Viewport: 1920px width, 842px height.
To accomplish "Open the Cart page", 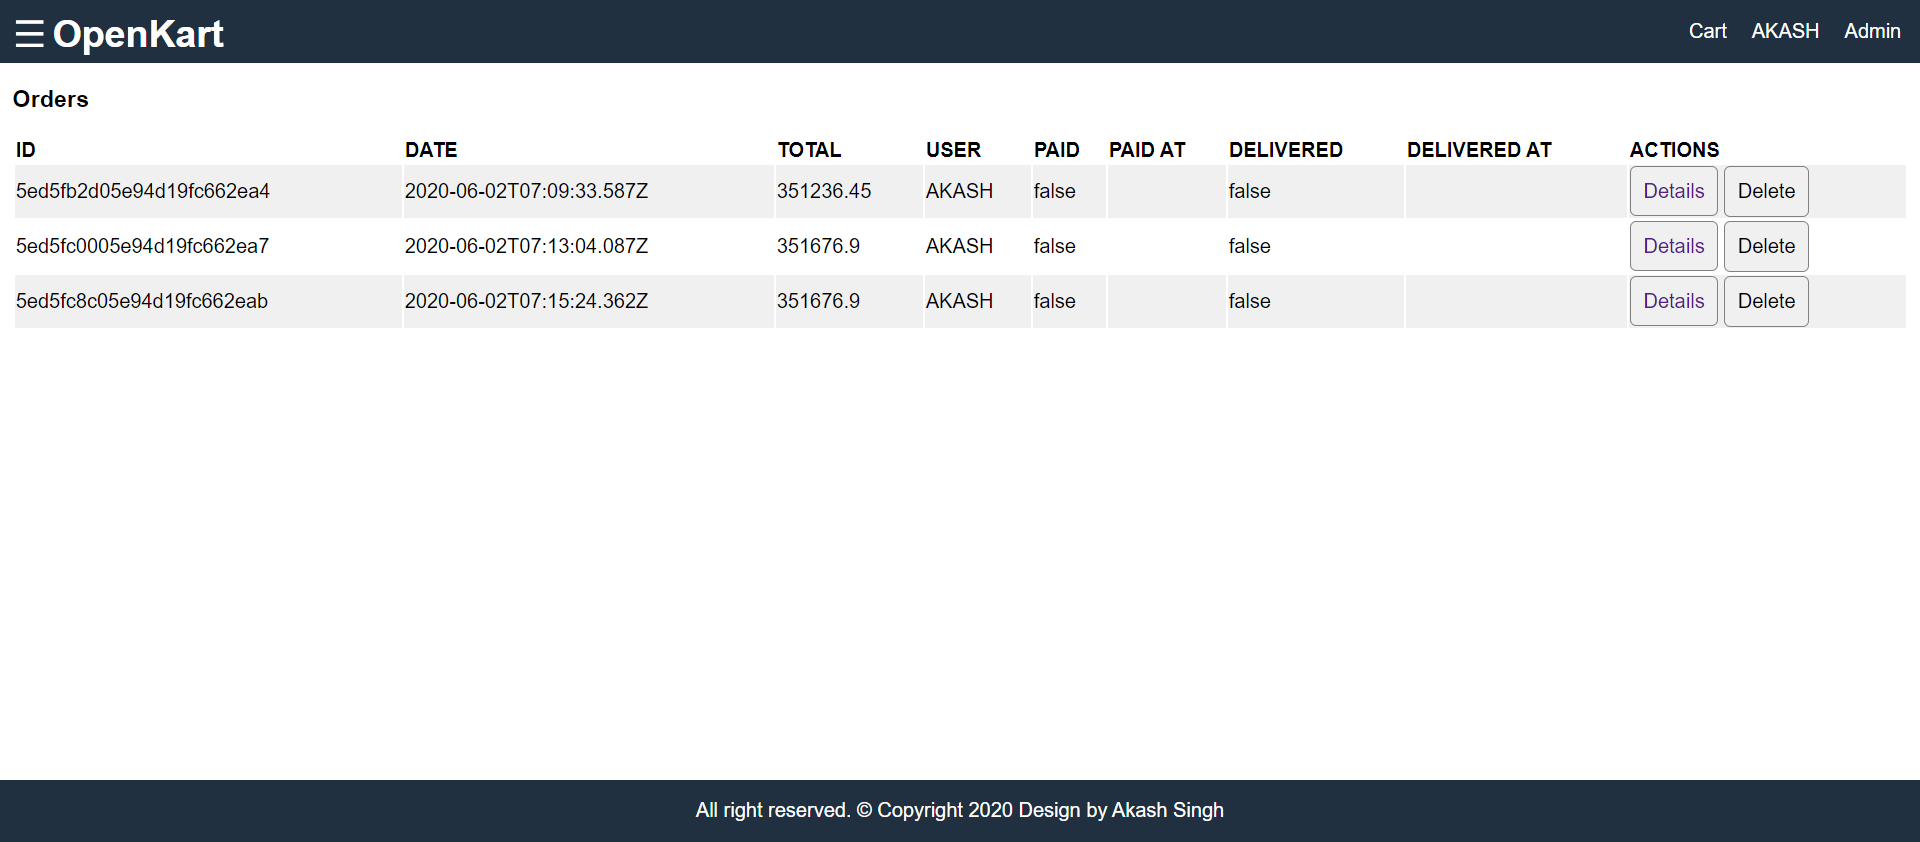I will pyautogui.click(x=1707, y=31).
